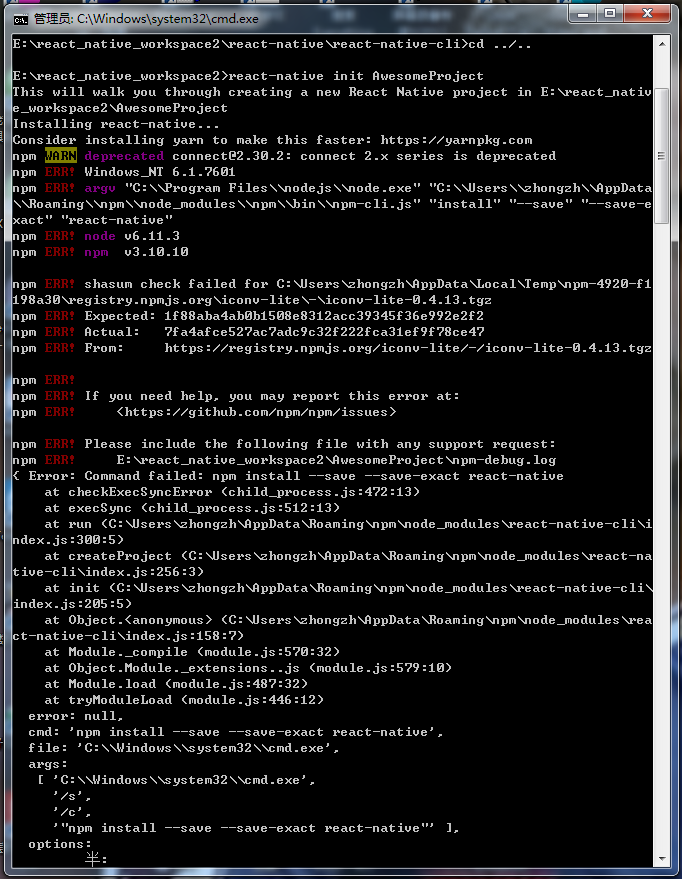682x879 pixels.
Task: Click the 'Windows_NT 6.1.7601' text
Action: (160, 172)
